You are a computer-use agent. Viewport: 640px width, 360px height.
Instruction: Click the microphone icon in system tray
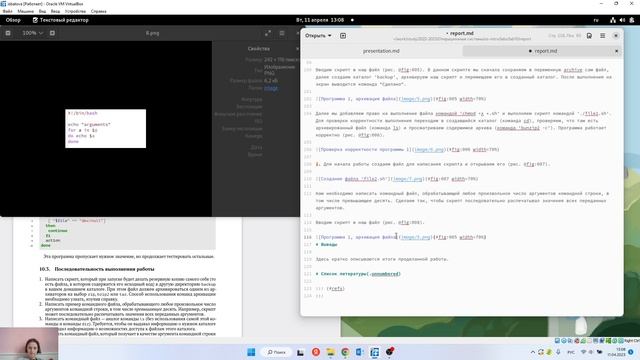coord(558,352)
